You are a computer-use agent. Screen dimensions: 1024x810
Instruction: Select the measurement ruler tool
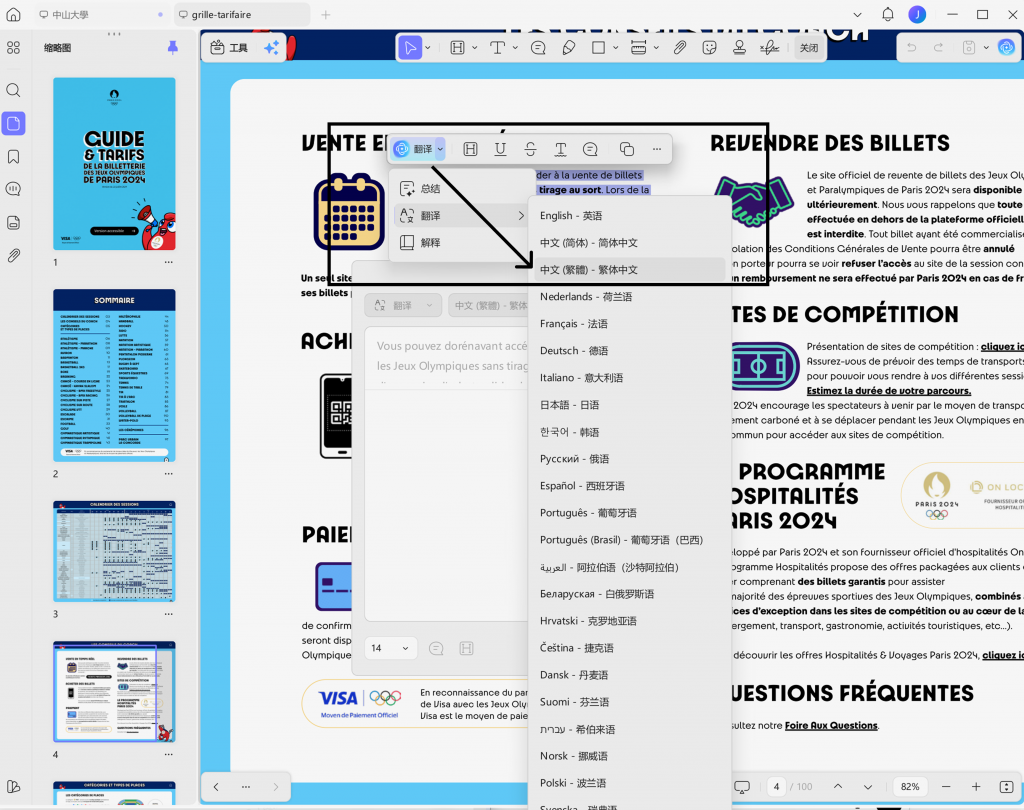tap(639, 48)
